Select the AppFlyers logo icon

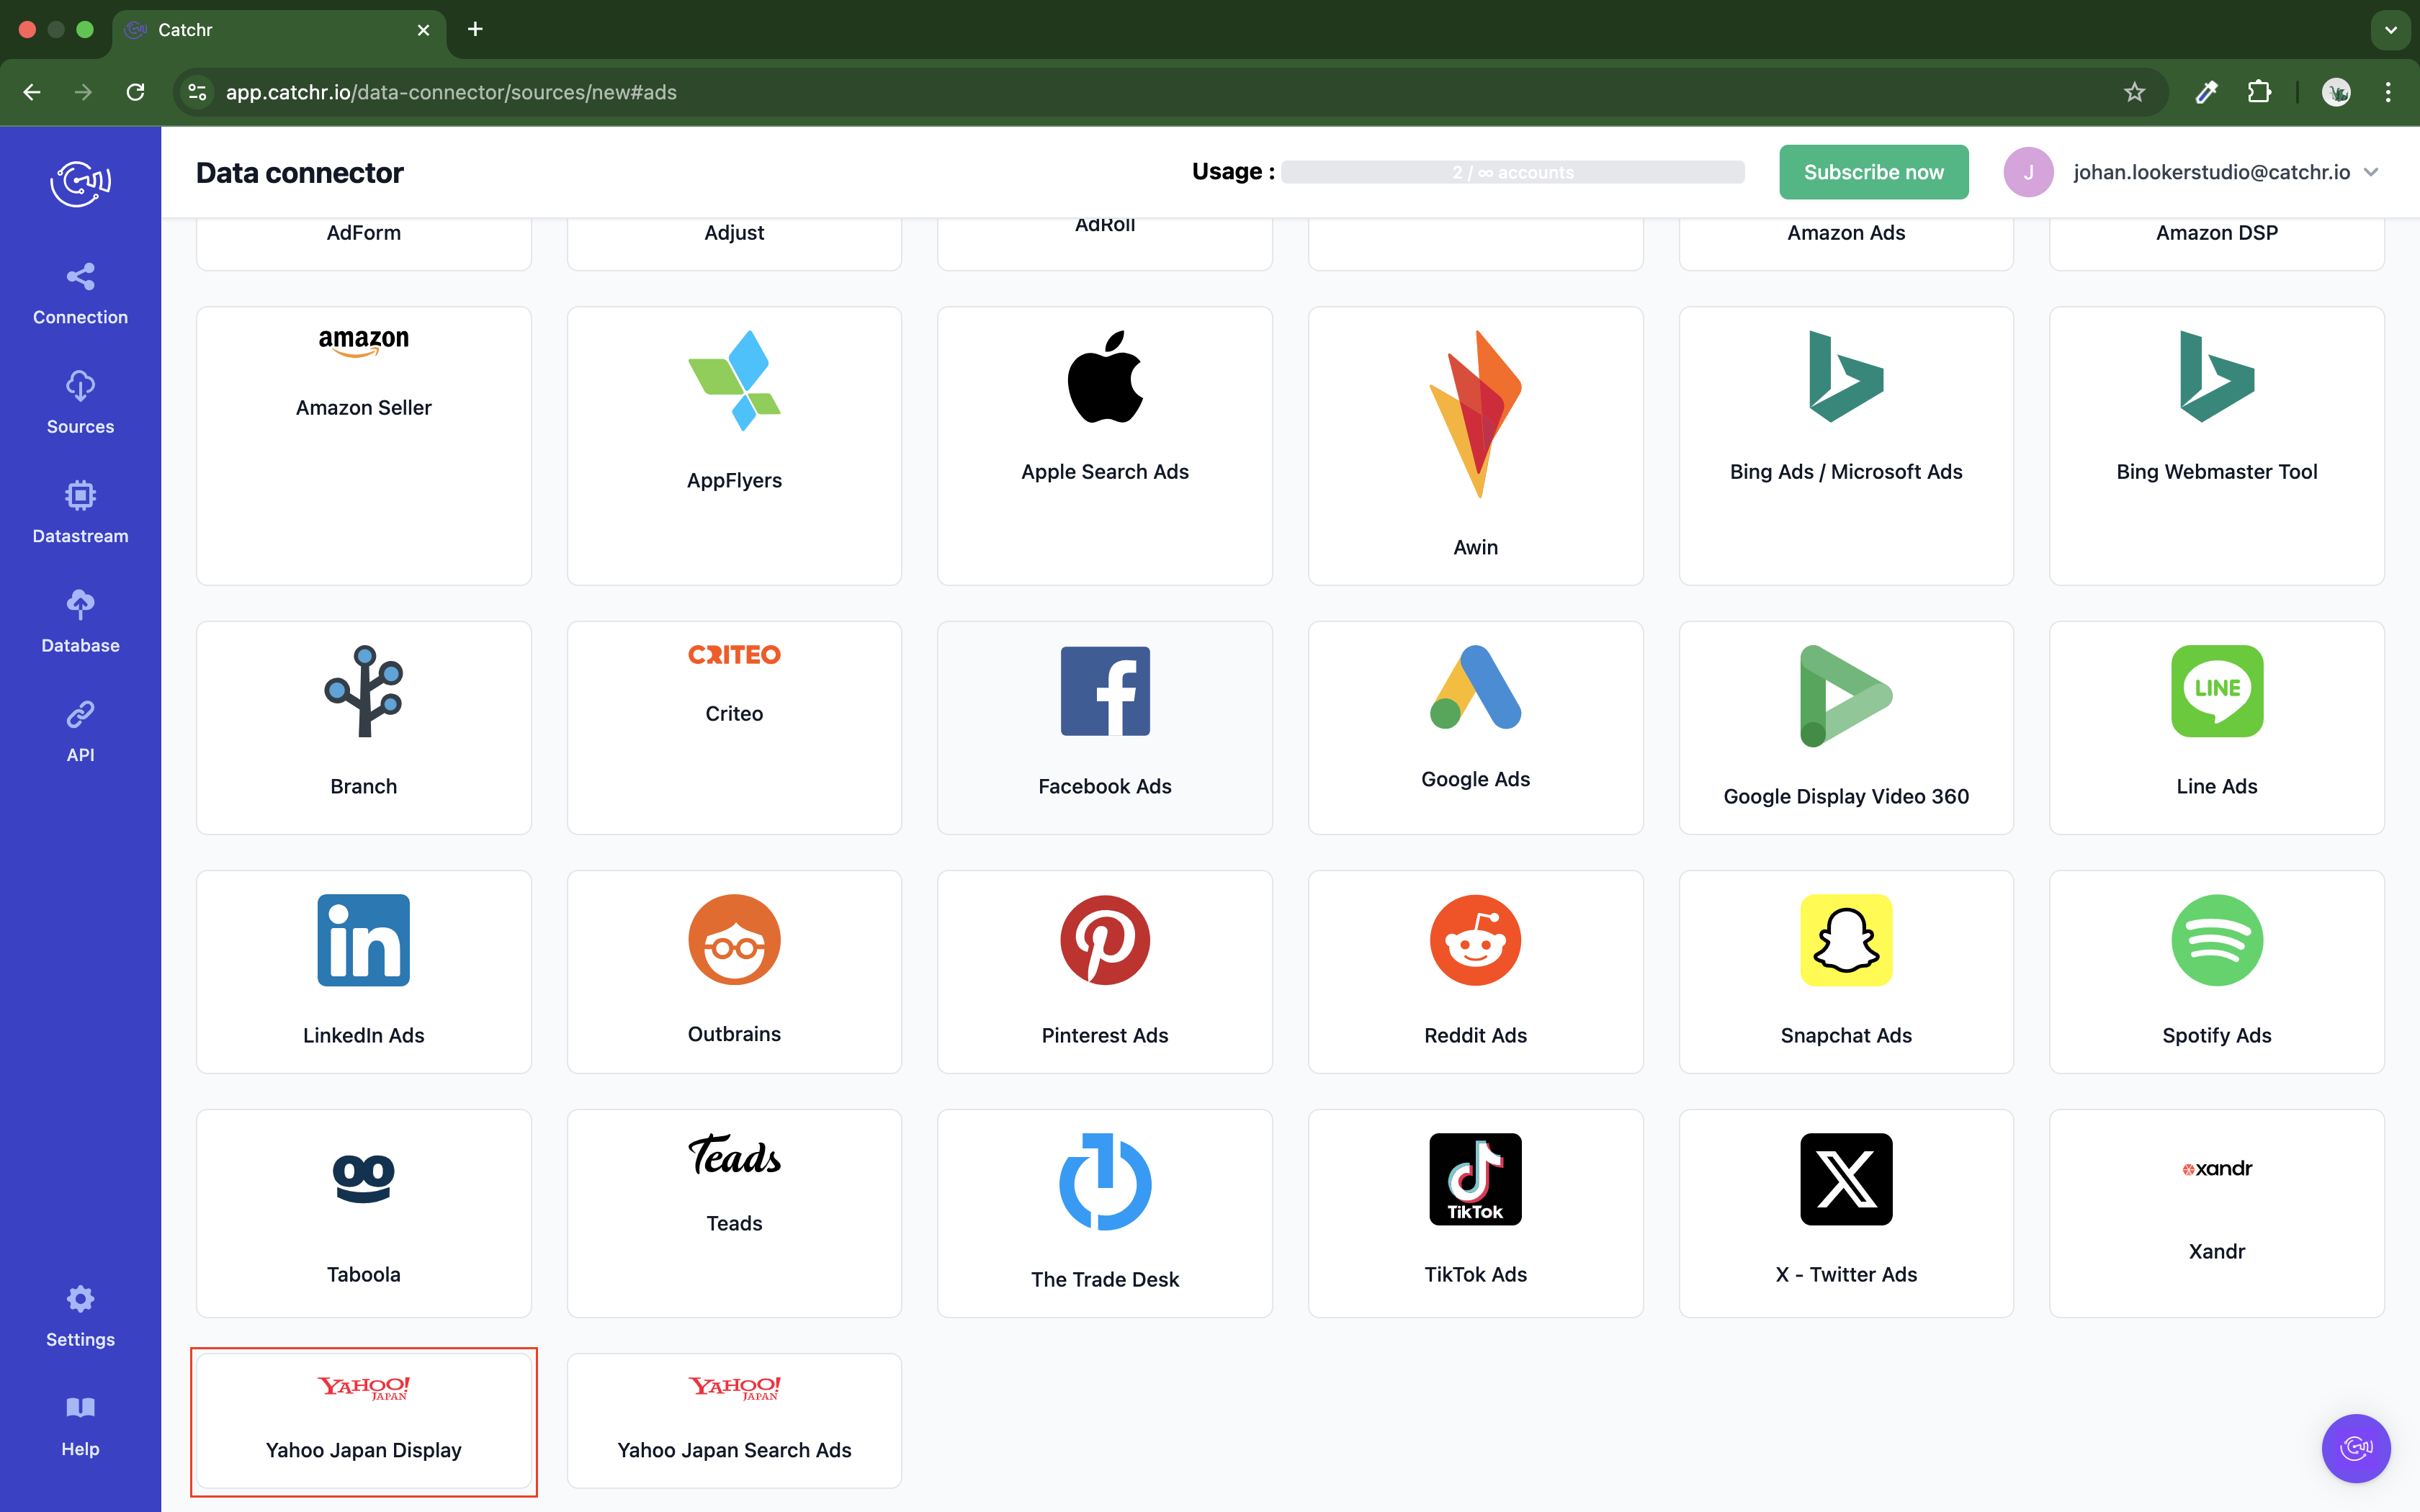pyautogui.click(x=734, y=381)
